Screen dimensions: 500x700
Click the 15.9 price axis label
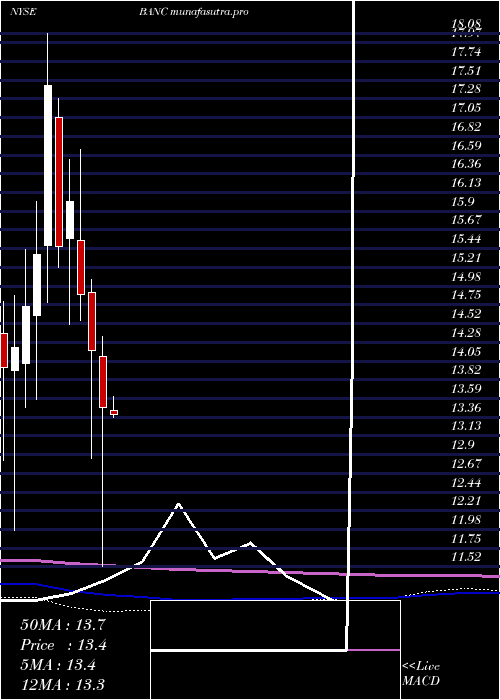[462, 202]
